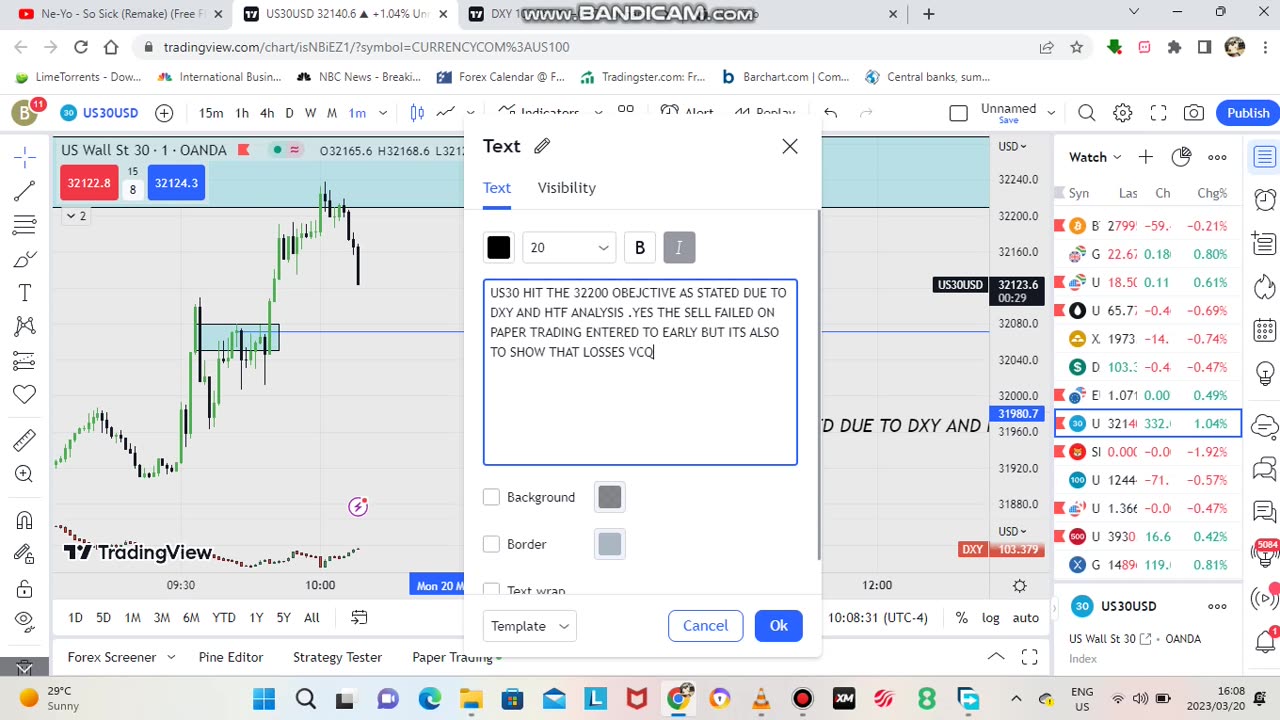Image resolution: width=1280 pixels, height=720 pixels.
Task: Enable the Background checkbox
Action: (491, 497)
